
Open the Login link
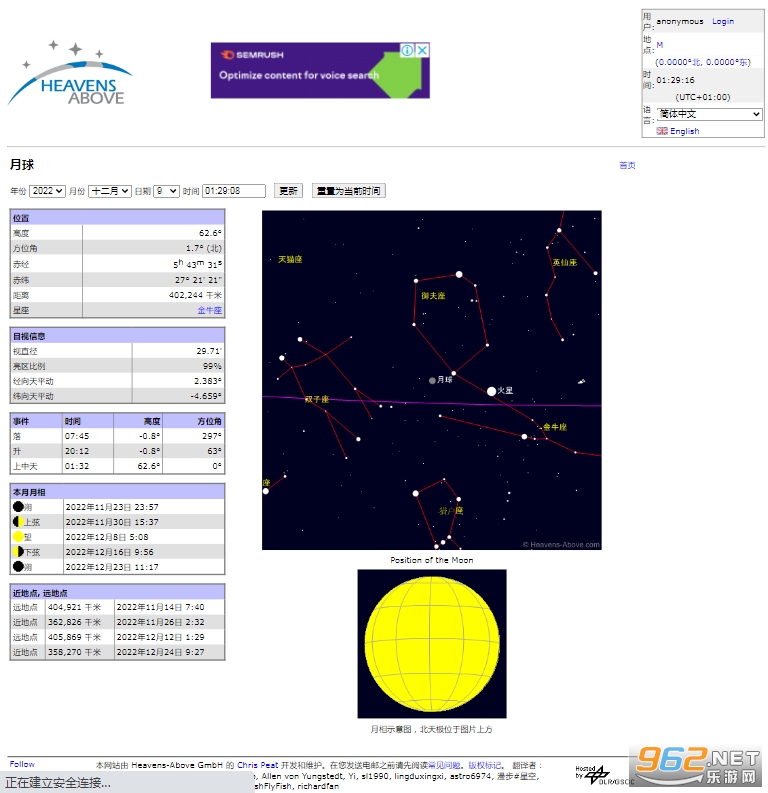pyautogui.click(x=723, y=21)
